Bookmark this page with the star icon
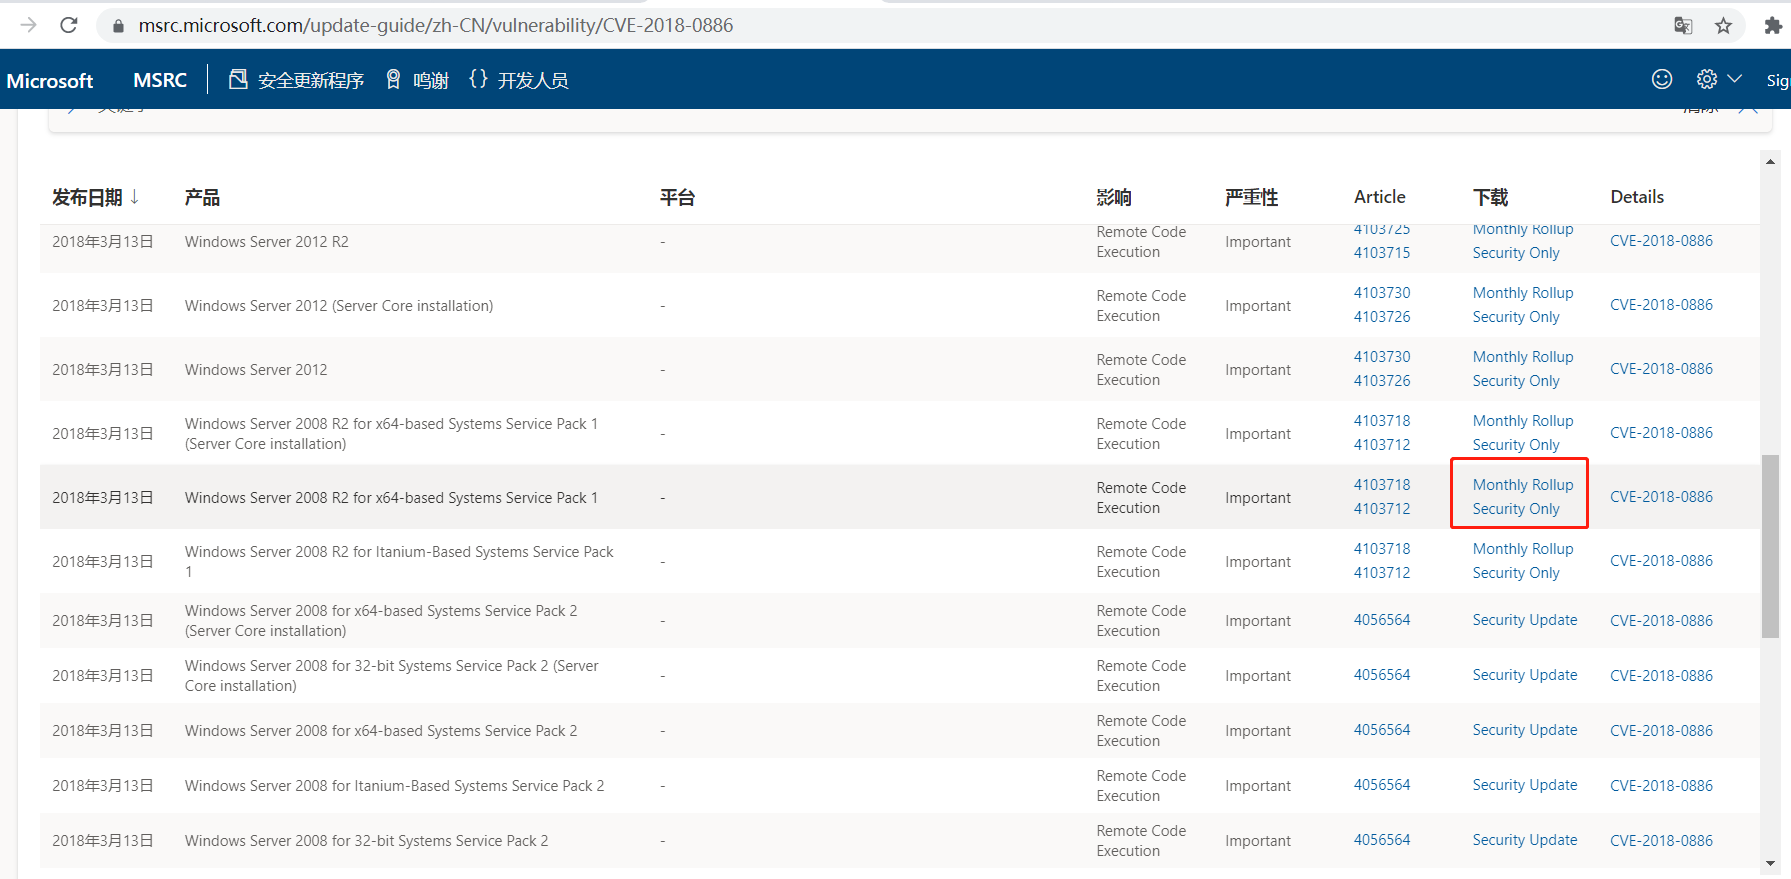1791x879 pixels. [1723, 26]
